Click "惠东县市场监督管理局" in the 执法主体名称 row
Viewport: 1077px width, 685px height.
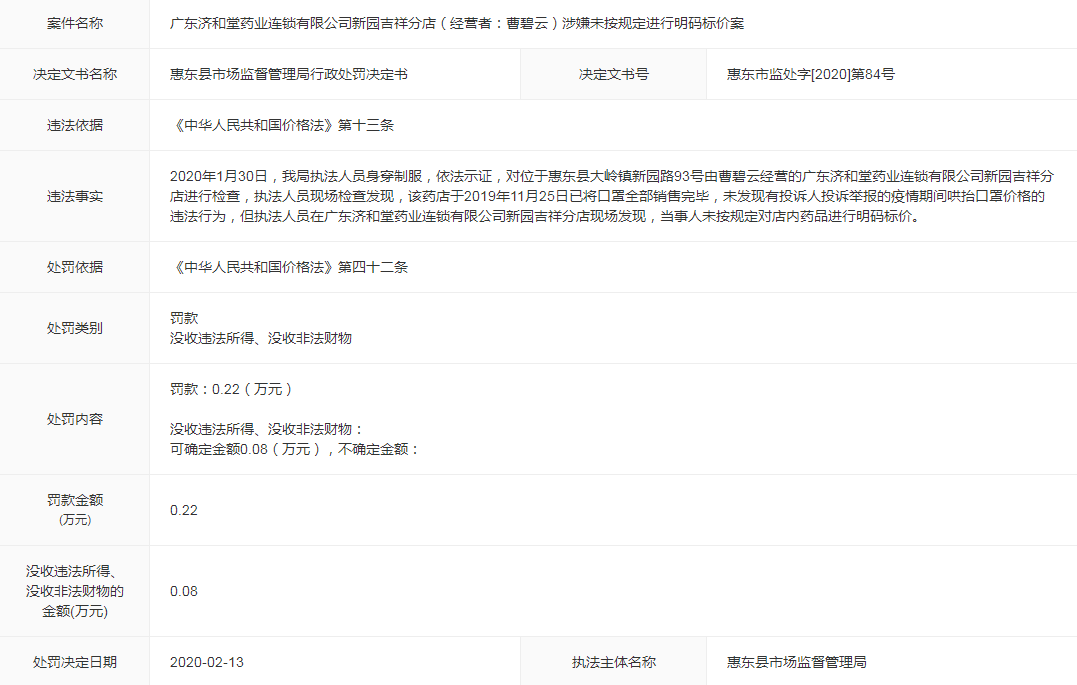(x=797, y=662)
